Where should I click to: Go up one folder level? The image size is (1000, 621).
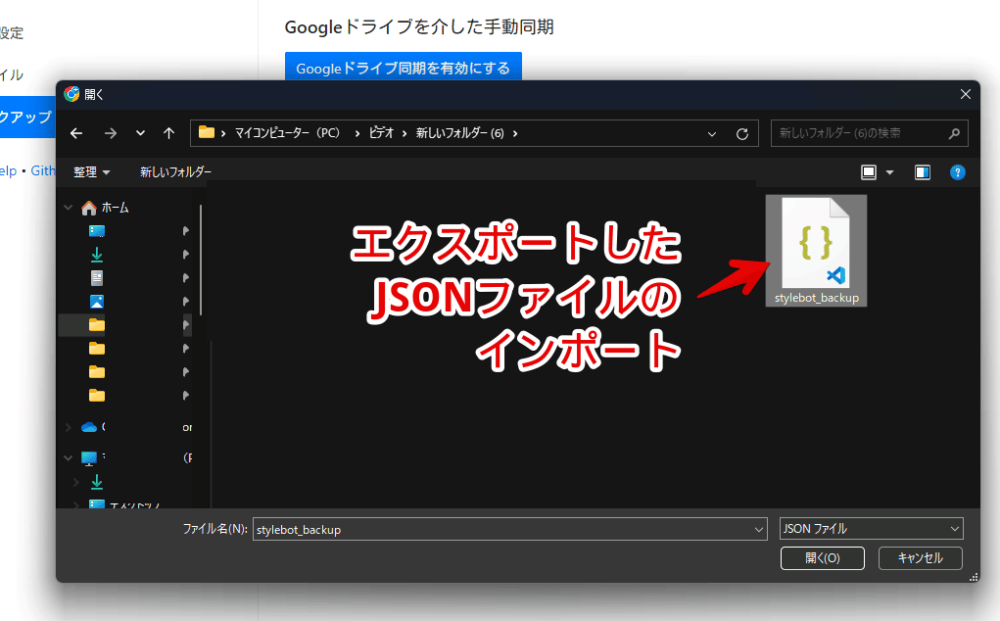(x=168, y=132)
